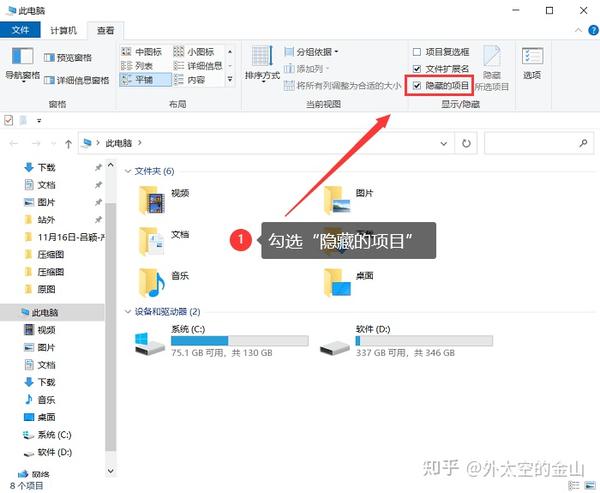Select 列表 list layout
600x493 pixels.
pos(137,66)
